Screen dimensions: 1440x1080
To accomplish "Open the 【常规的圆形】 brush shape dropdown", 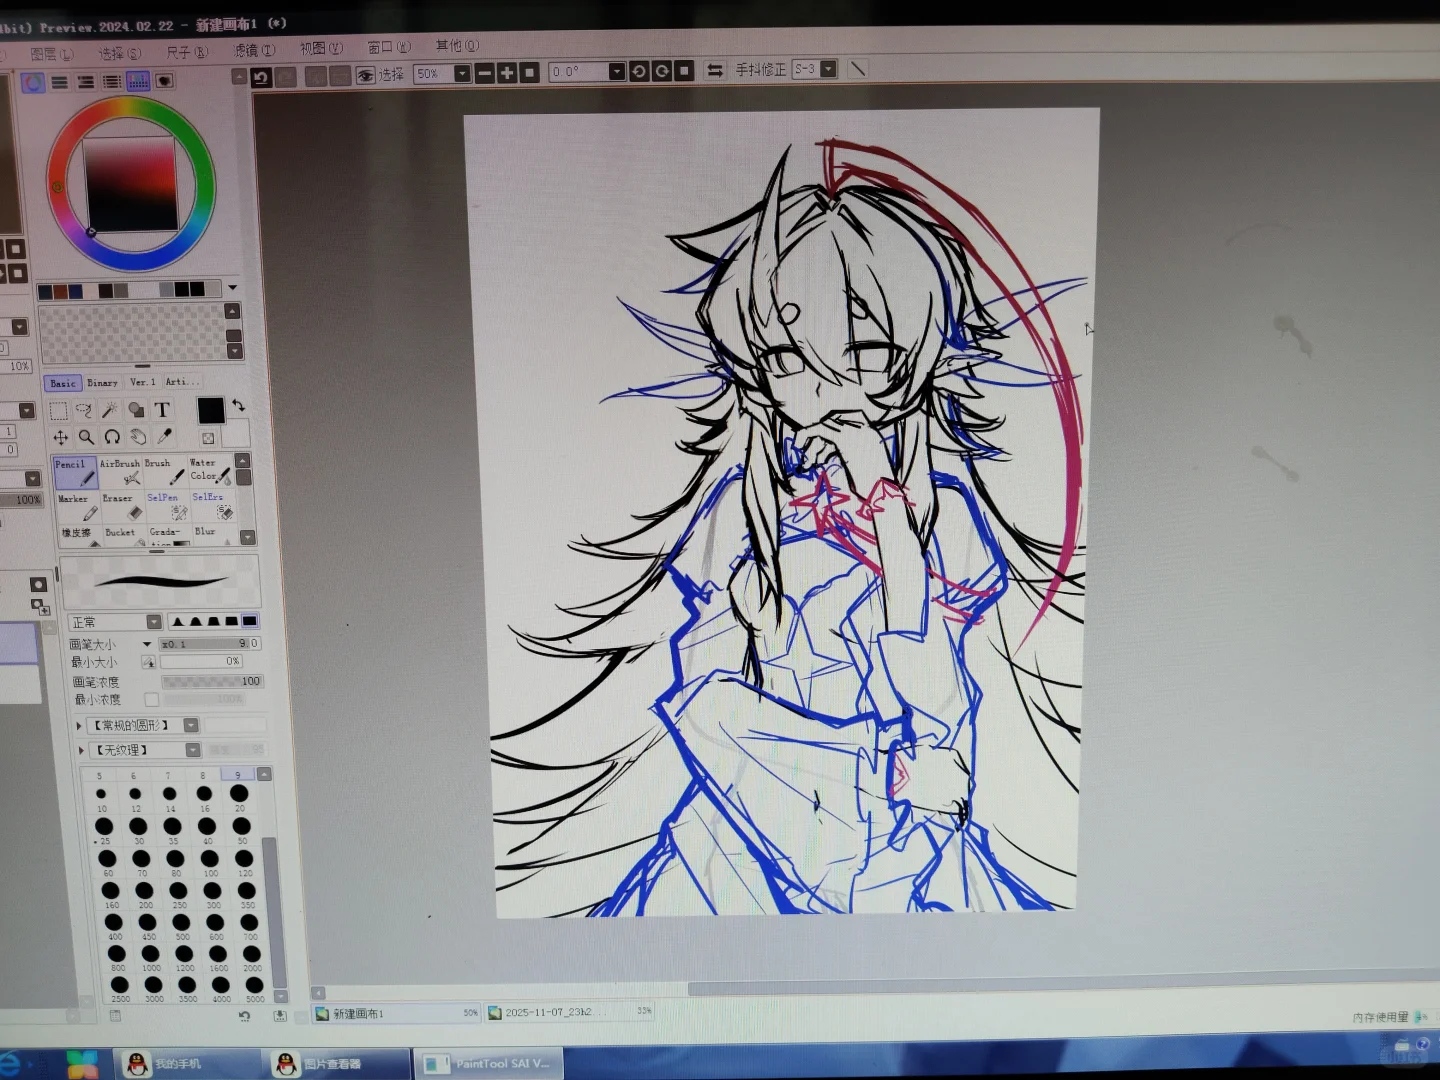I will pyautogui.click(x=191, y=725).
